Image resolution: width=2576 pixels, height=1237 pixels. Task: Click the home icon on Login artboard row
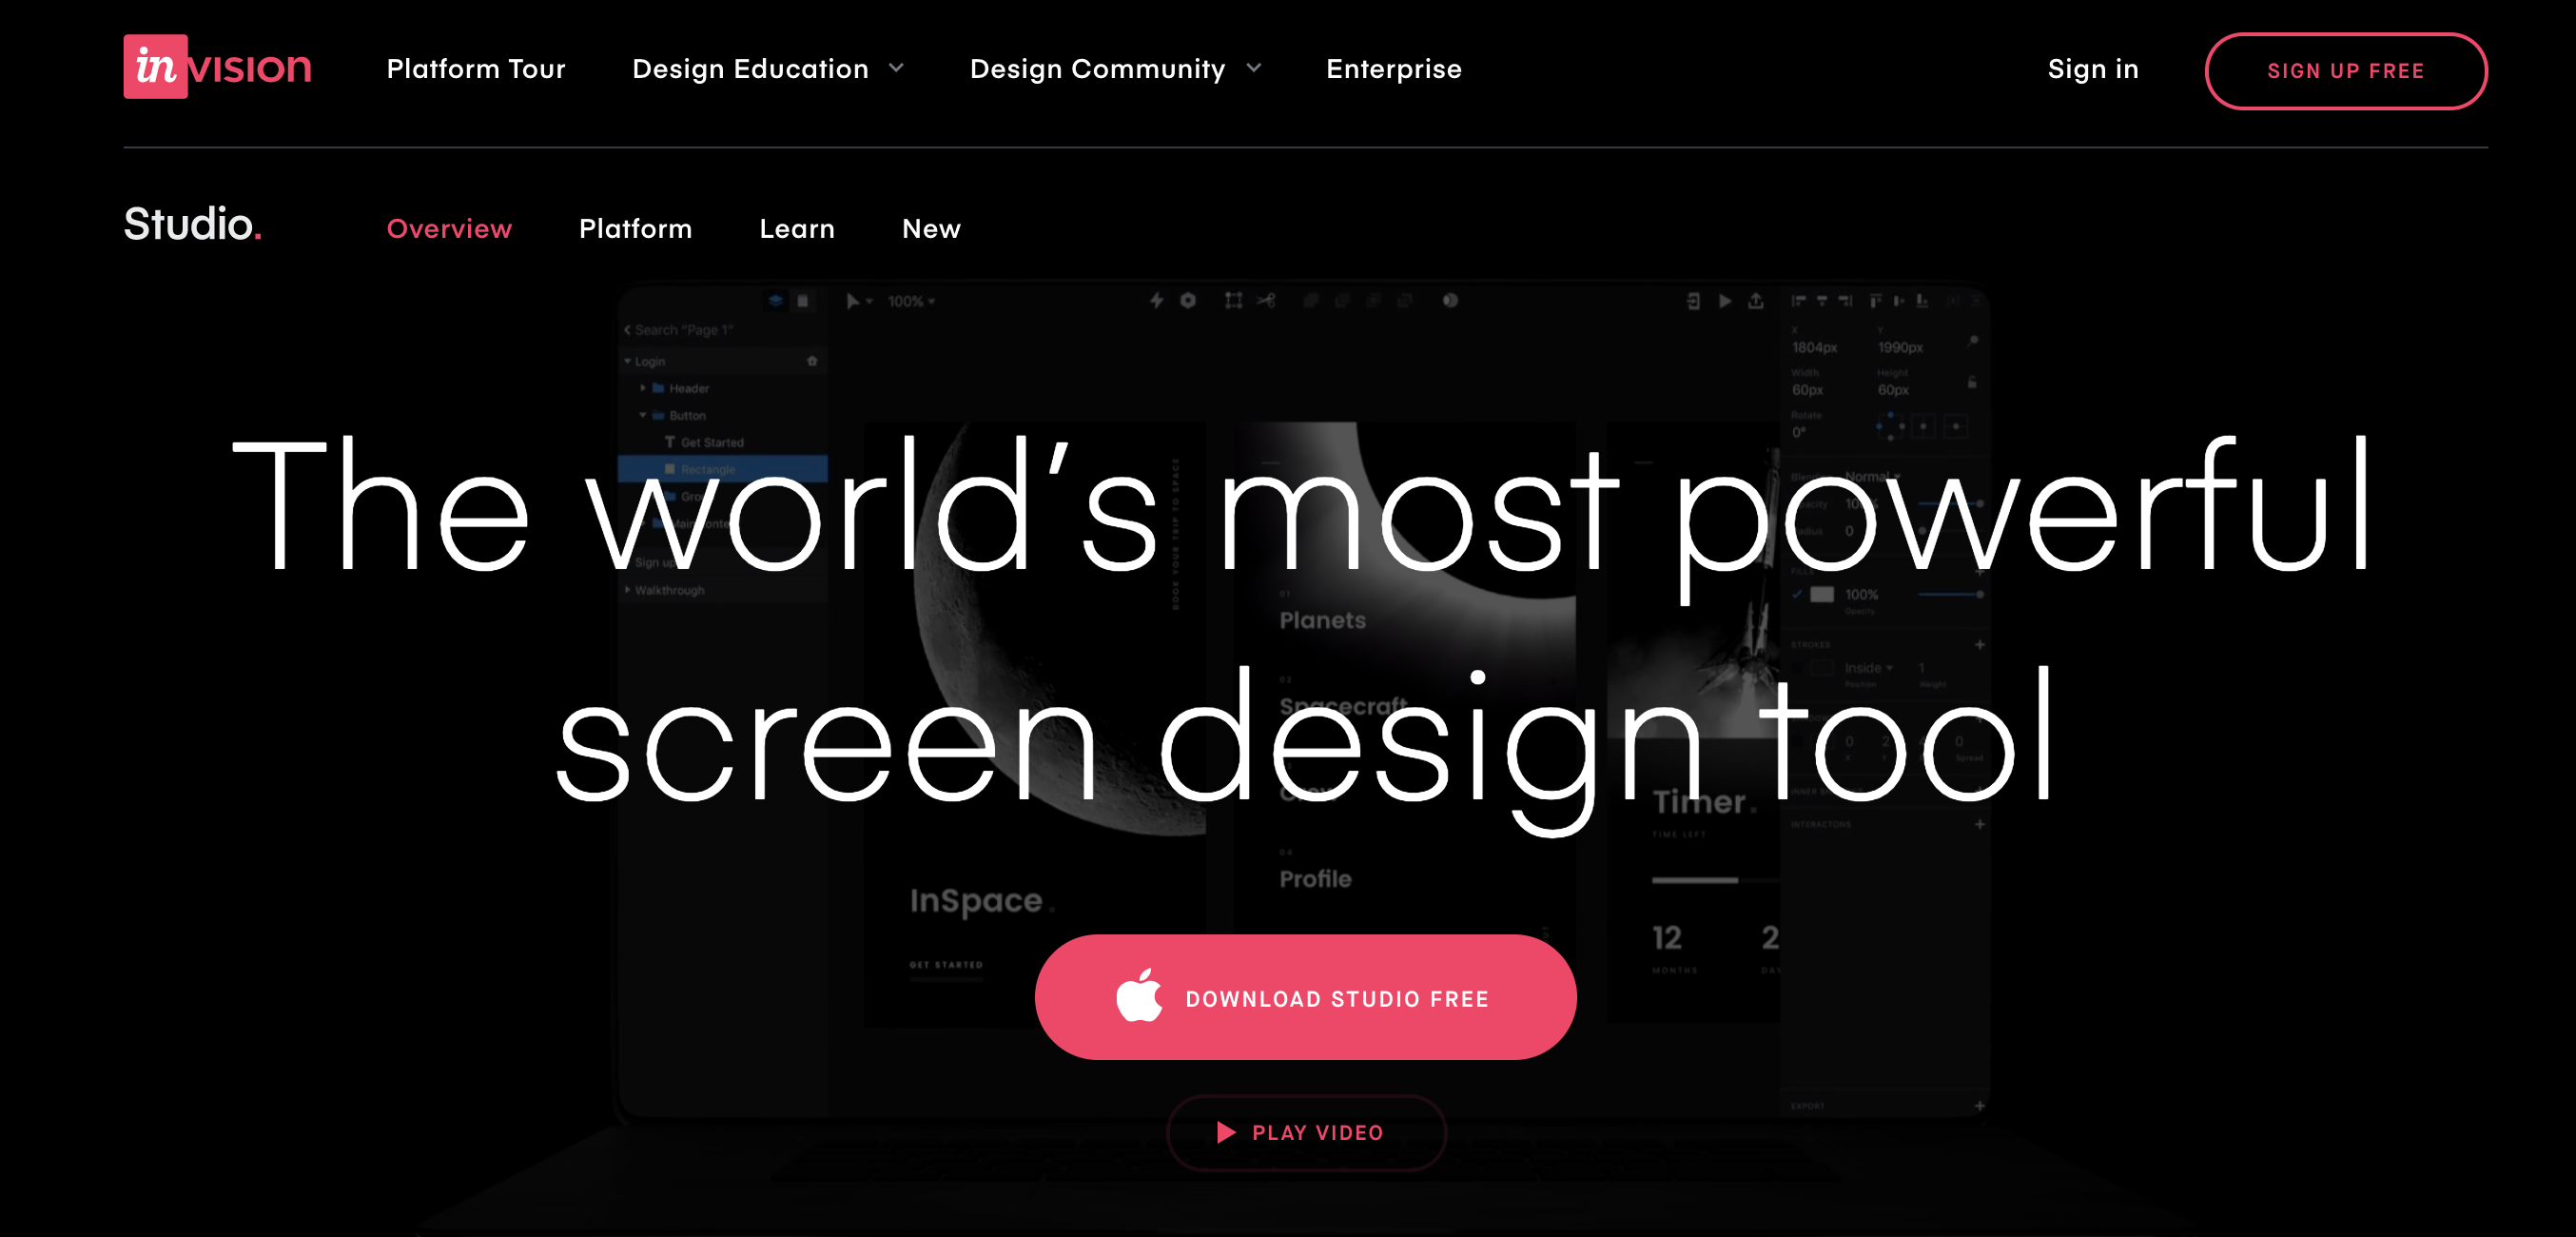click(812, 361)
